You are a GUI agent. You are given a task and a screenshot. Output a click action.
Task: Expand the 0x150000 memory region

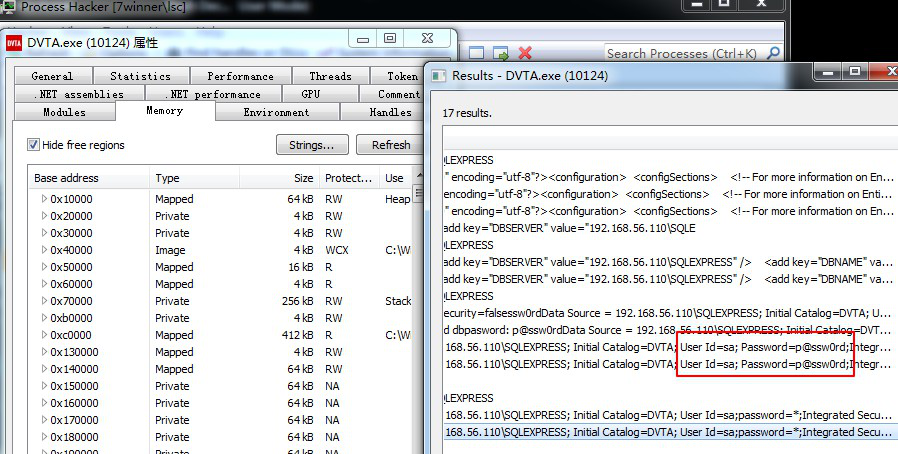(44, 386)
